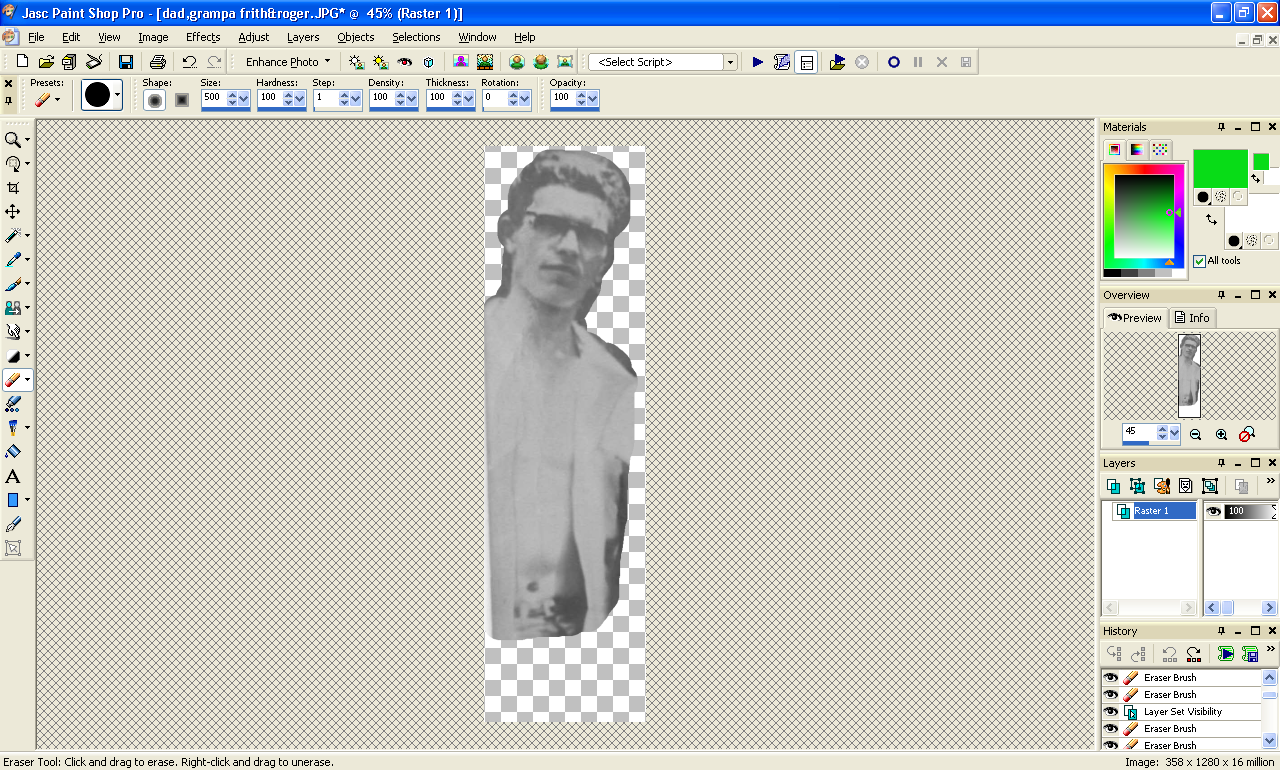Toggle the All tools checkbox
This screenshot has height=770, width=1280.
(x=1199, y=261)
